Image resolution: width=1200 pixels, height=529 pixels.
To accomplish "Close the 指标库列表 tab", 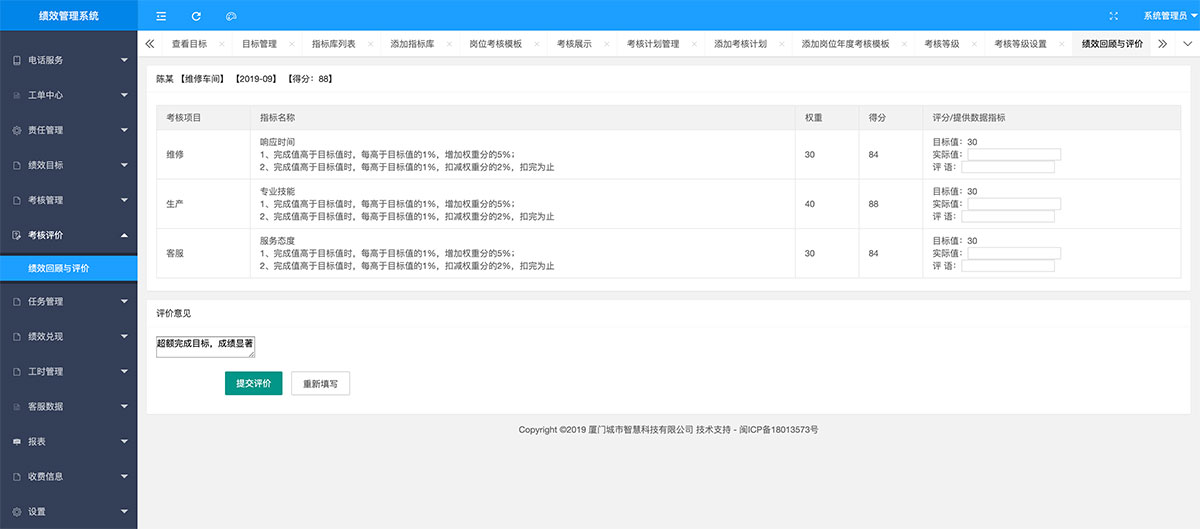I will click(x=368, y=44).
